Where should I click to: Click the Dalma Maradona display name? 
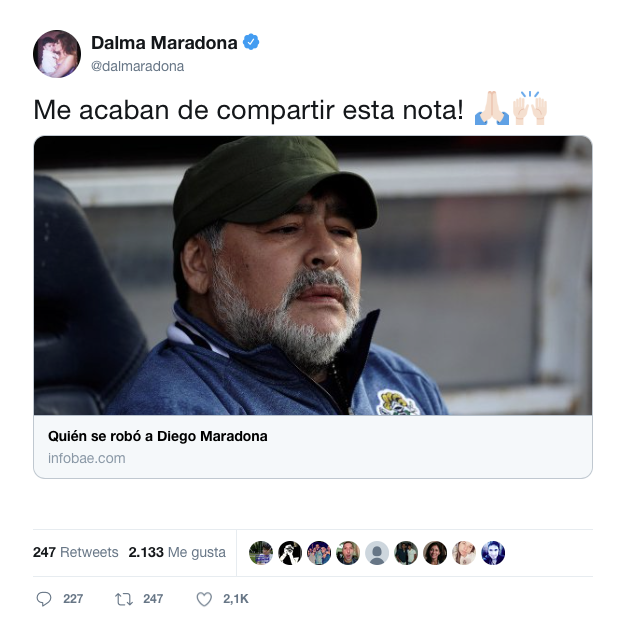pos(164,42)
